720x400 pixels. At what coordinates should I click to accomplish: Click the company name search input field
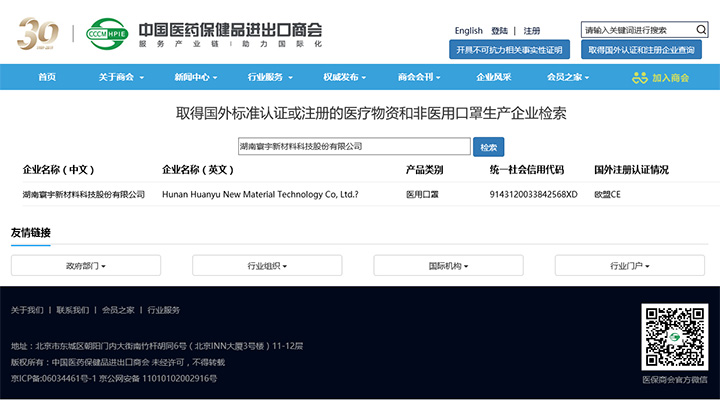pyautogui.click(x=354, y=146)
